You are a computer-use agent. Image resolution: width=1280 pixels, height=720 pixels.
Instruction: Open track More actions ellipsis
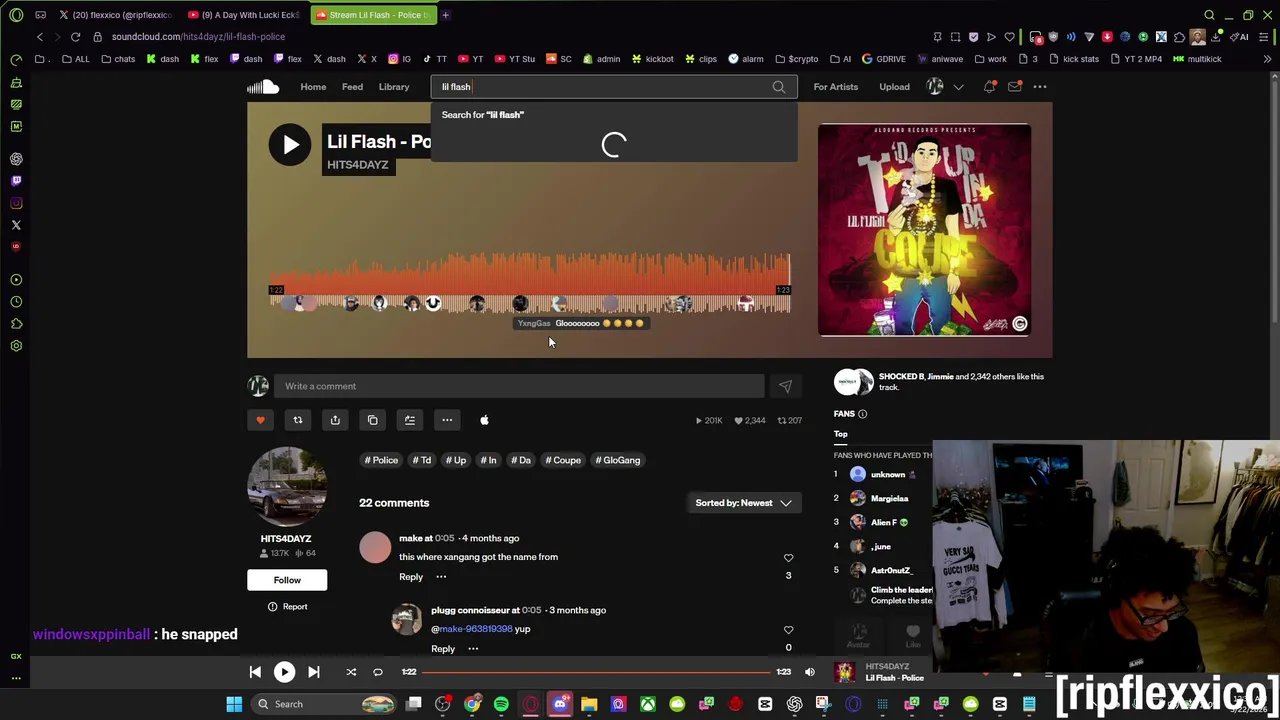point(447,420)
